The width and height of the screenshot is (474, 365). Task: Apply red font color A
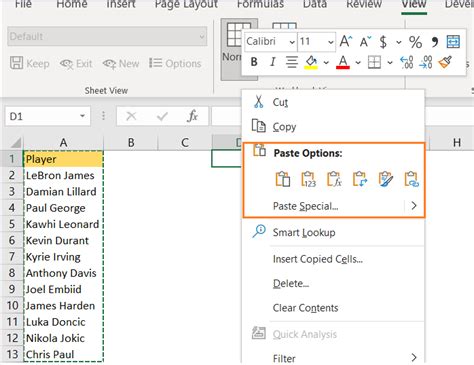[x=343, y=62]
